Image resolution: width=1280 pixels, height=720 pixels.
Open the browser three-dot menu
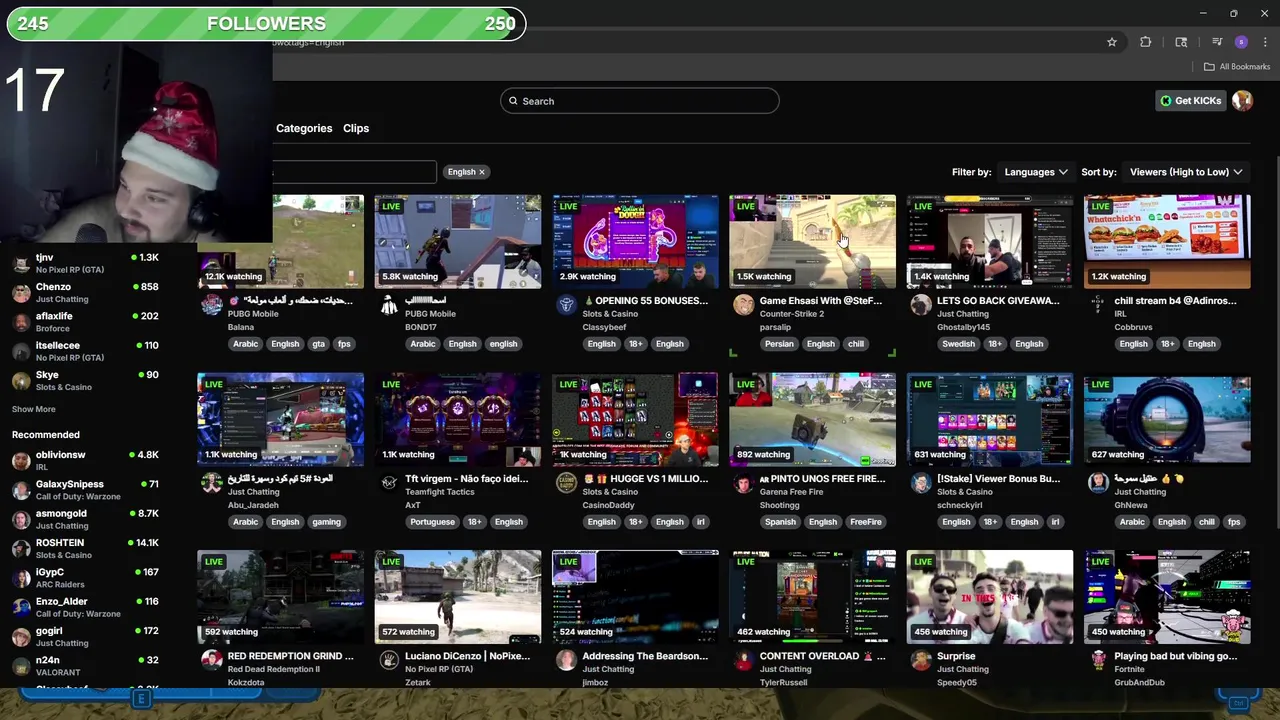point(1266,42)
